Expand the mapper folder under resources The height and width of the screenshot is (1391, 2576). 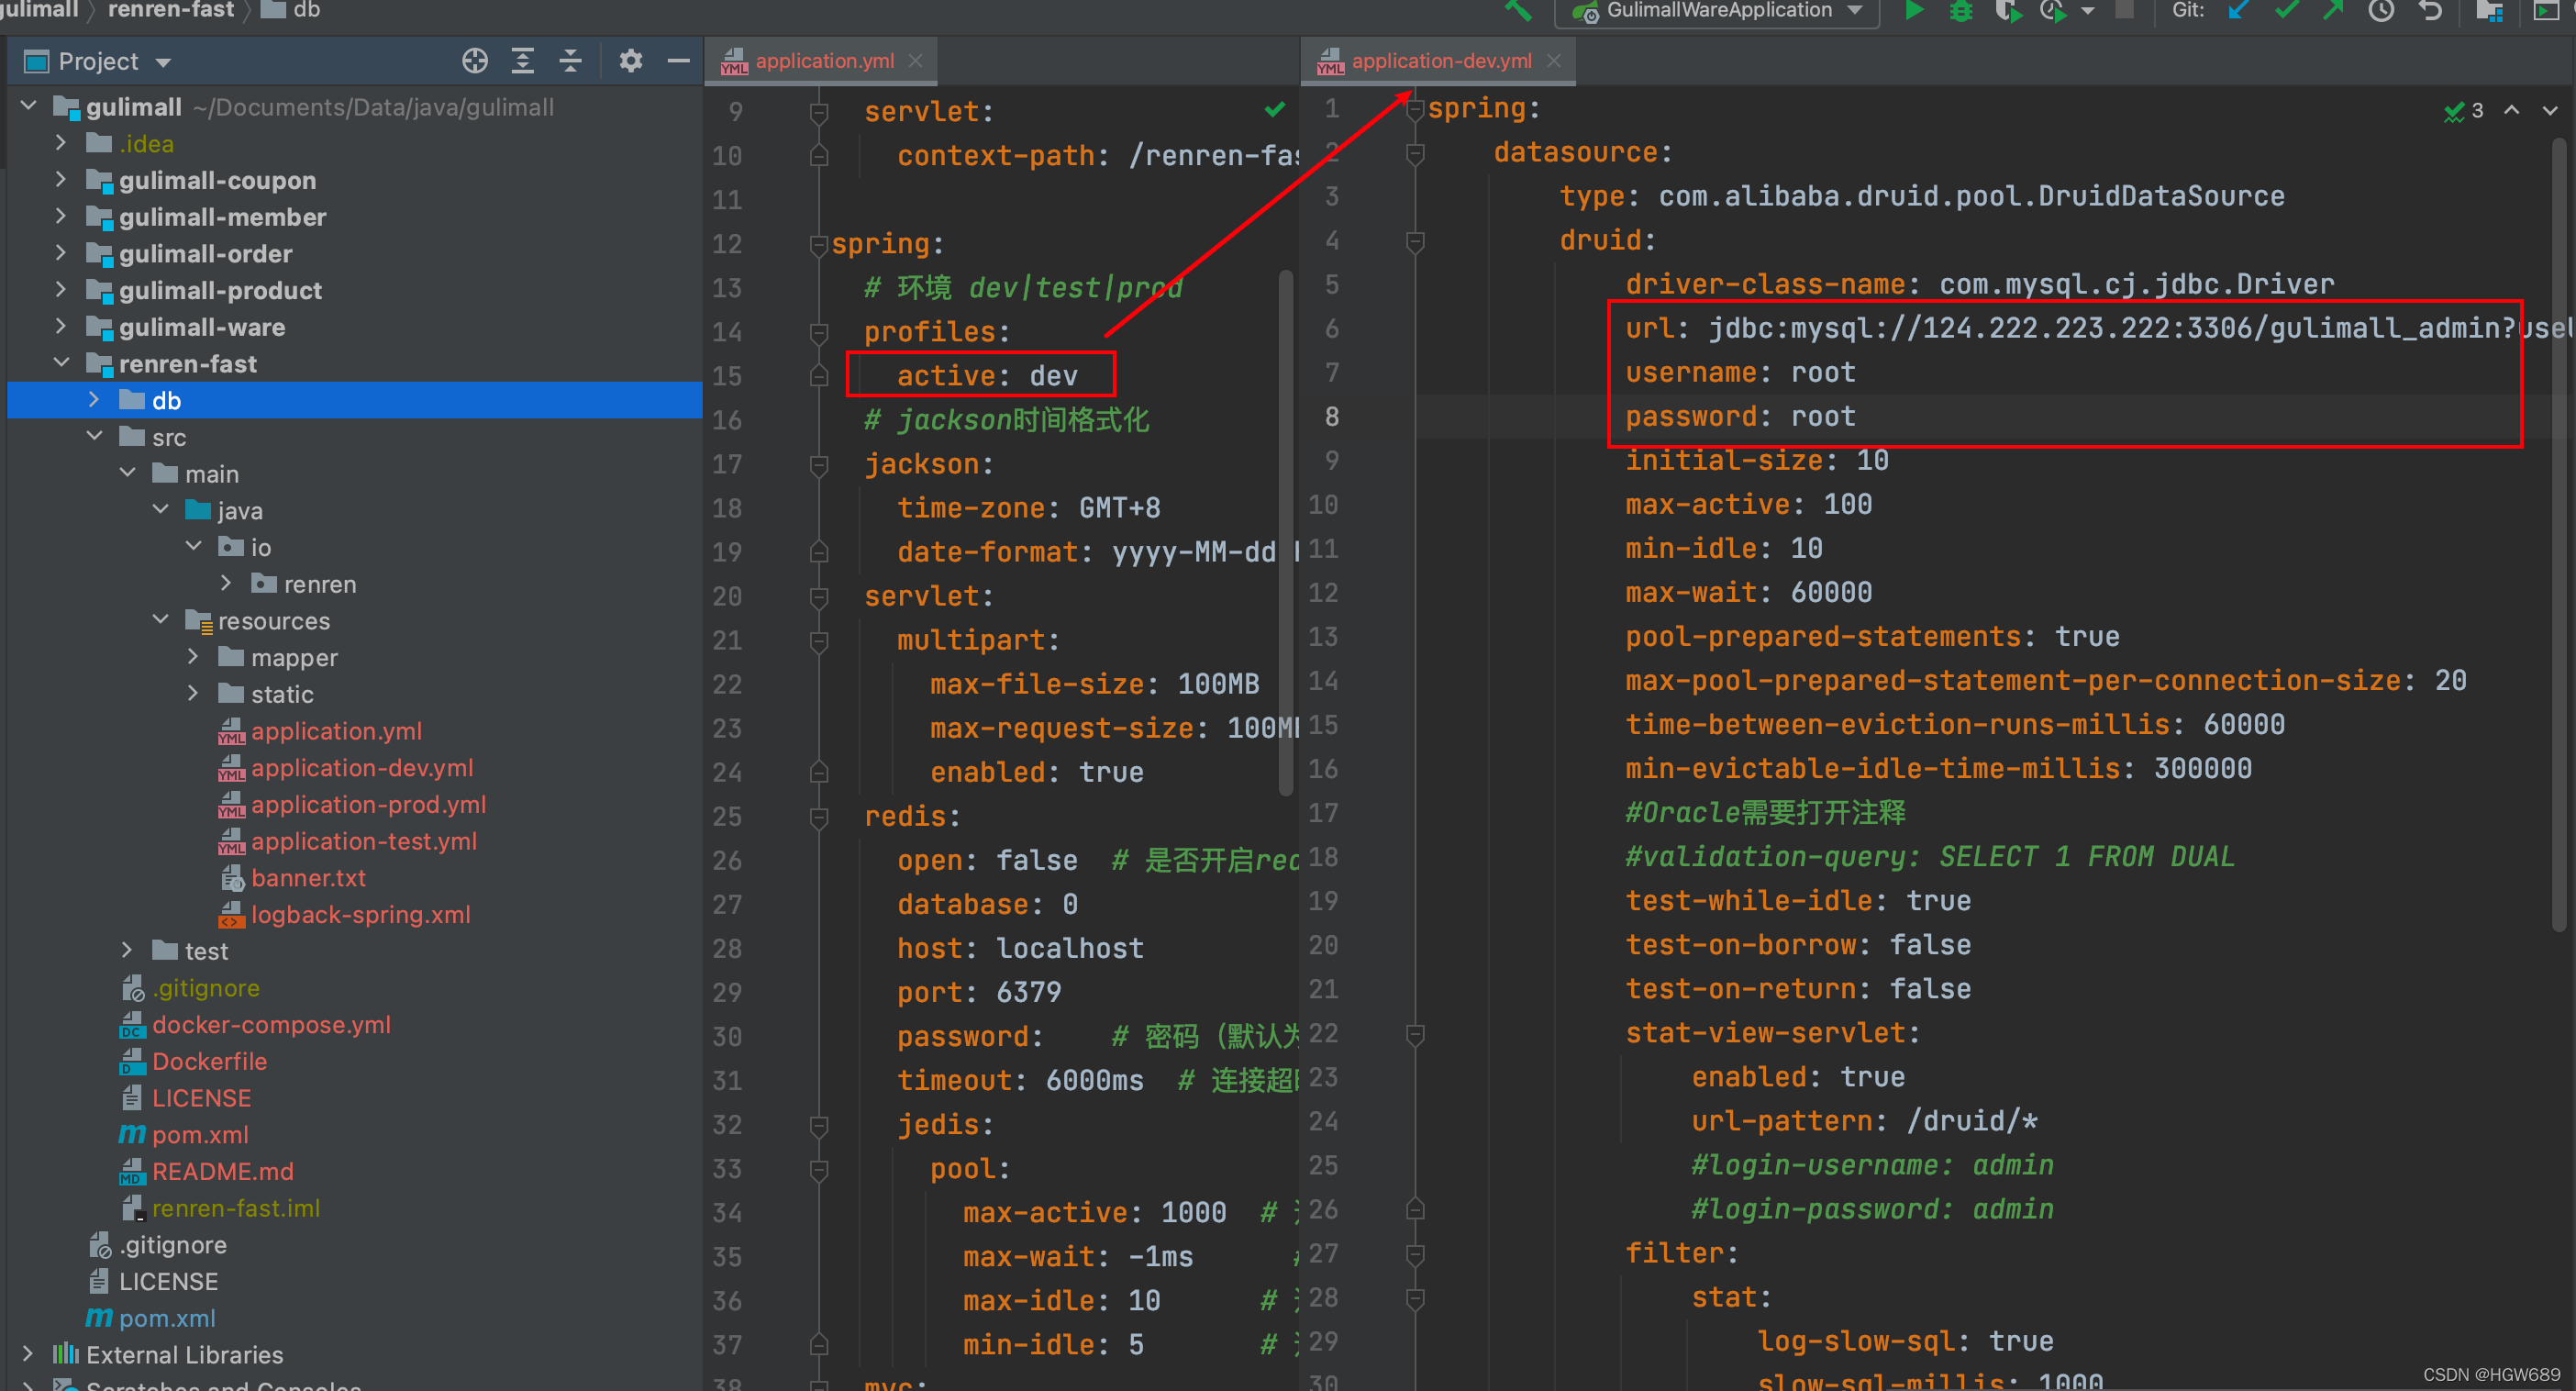click(x=194, y=657)
